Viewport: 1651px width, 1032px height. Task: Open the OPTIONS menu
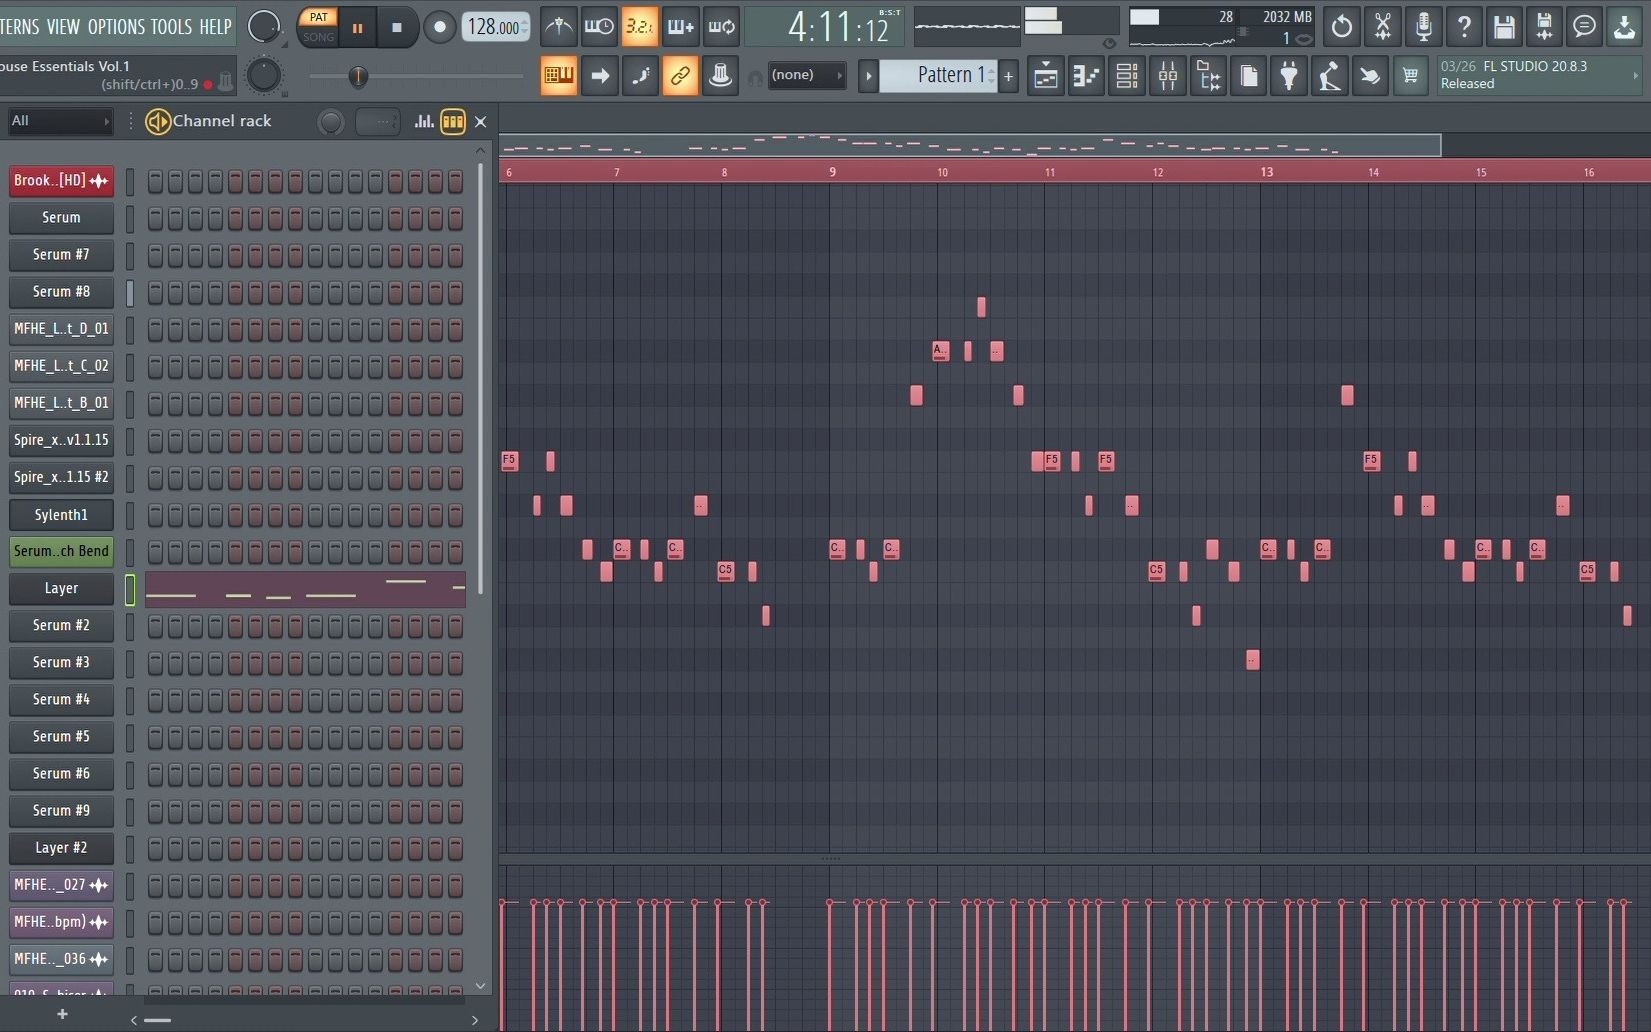pos(116,27)
